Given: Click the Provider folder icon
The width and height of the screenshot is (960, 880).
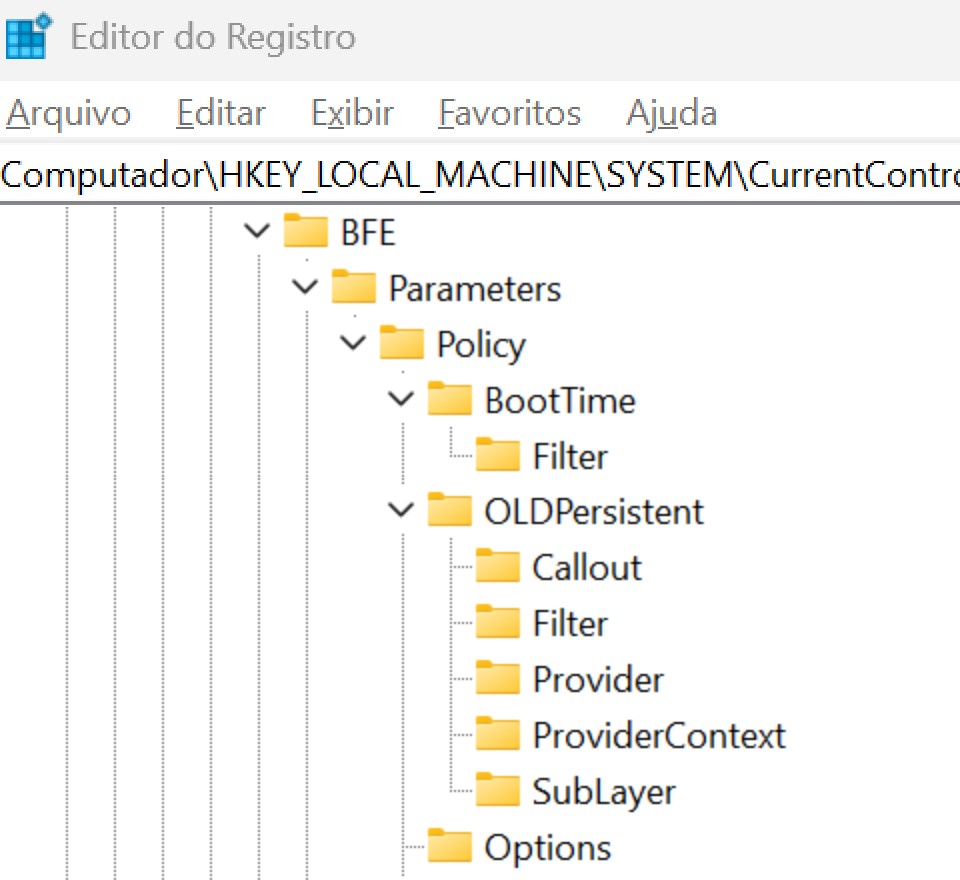Looking at the screenshot, I should pos(498,678).
